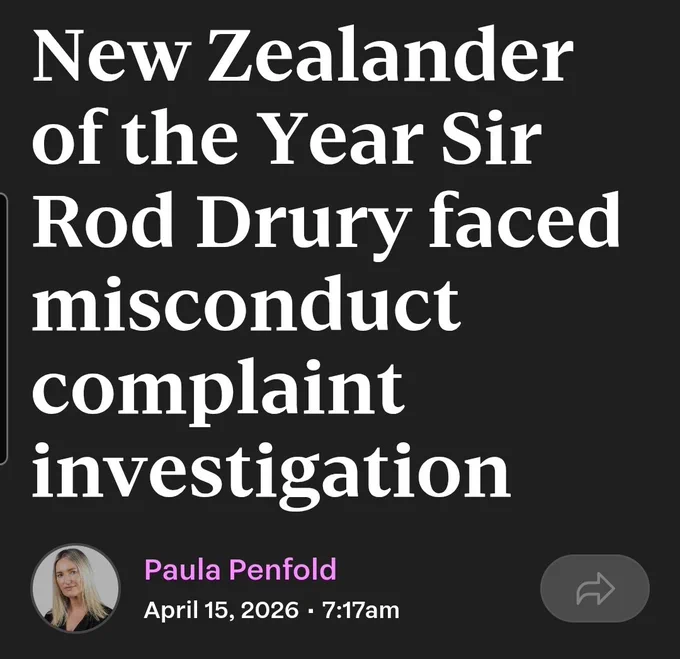Image resolution: width=680 pixels, height=659 pixels.
Task: Select the April 15, 2026 publish date
Action: 221,610
